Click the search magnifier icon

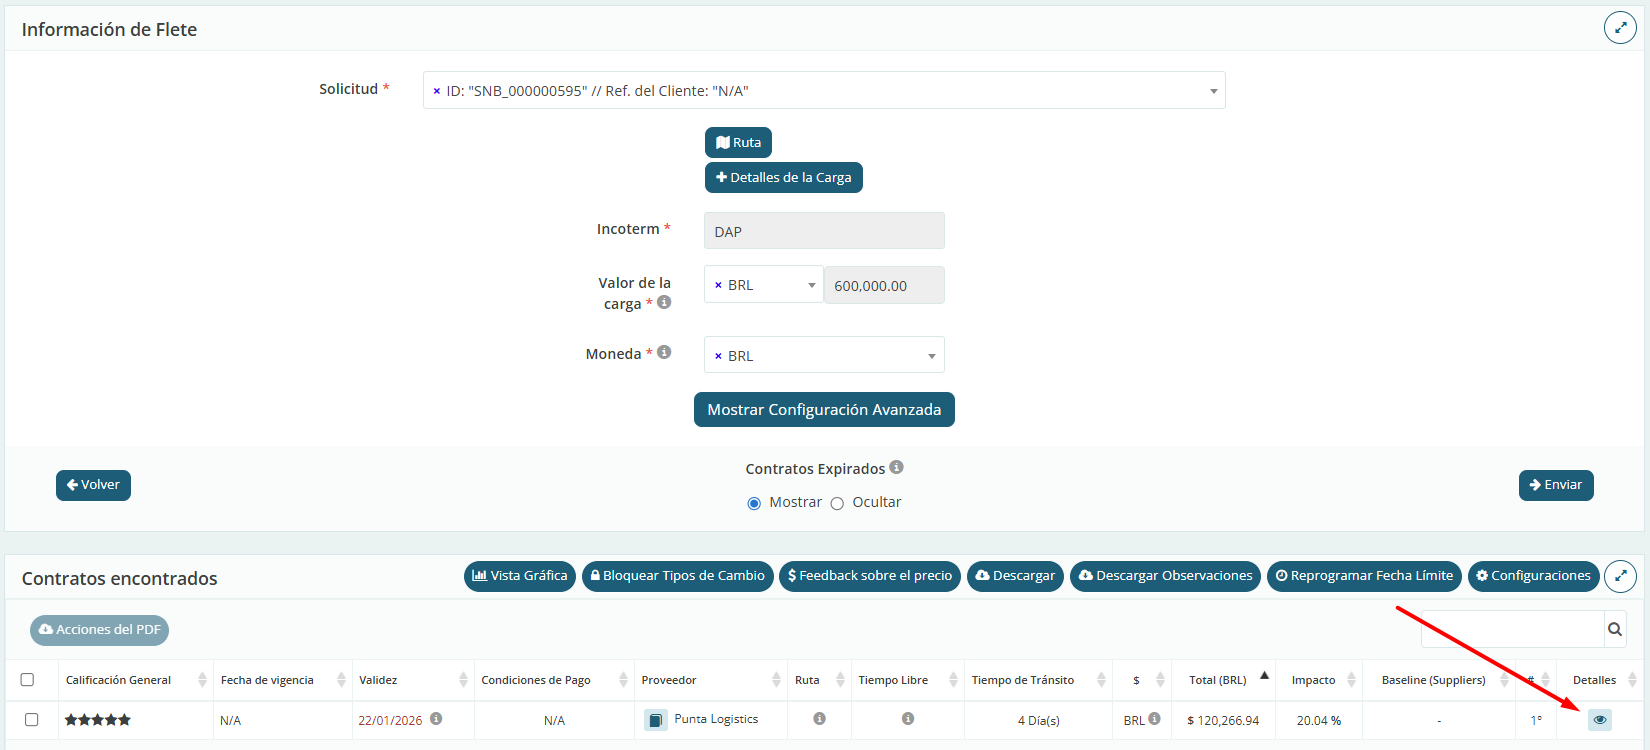click(1614, 629)
